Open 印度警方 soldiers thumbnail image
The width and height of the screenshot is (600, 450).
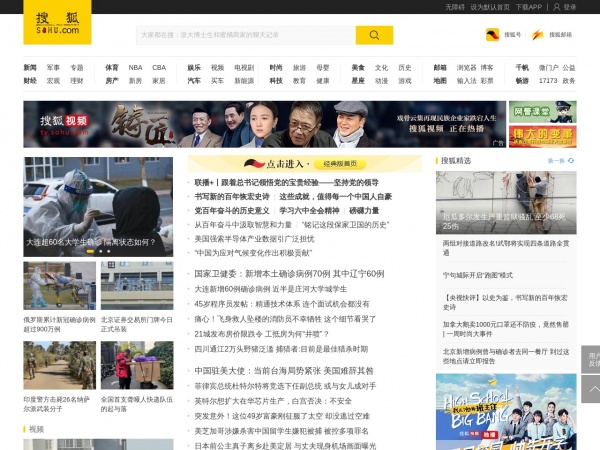[60, 365]
